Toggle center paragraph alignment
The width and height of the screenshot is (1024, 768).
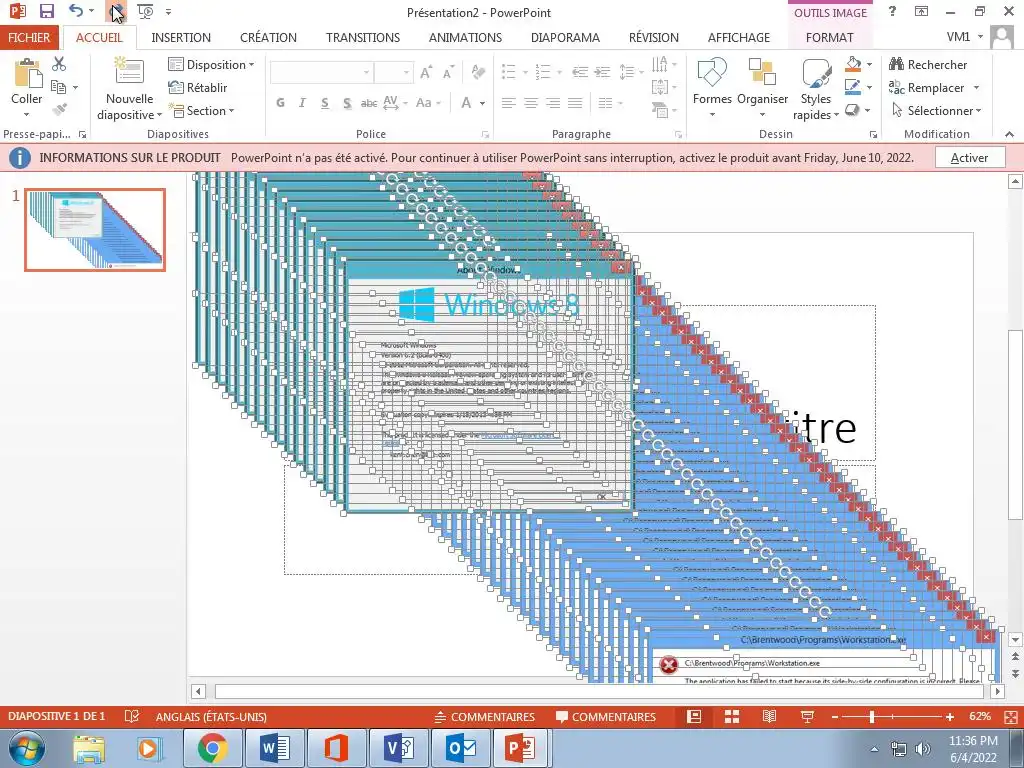531,103
